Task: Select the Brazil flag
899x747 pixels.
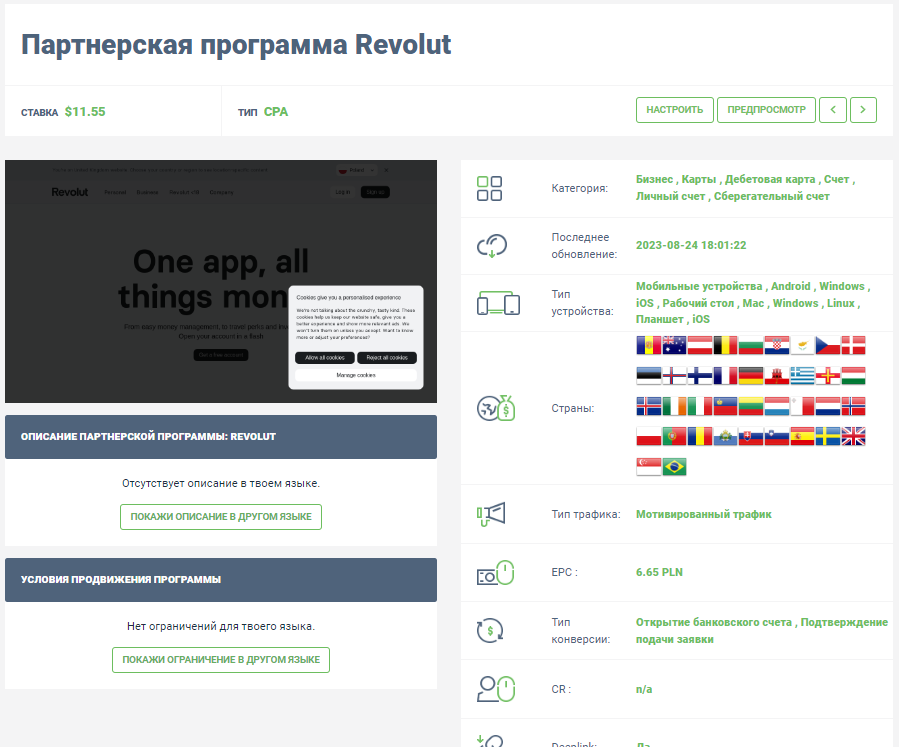Action: pyautogui.click(x=674, y=466)
